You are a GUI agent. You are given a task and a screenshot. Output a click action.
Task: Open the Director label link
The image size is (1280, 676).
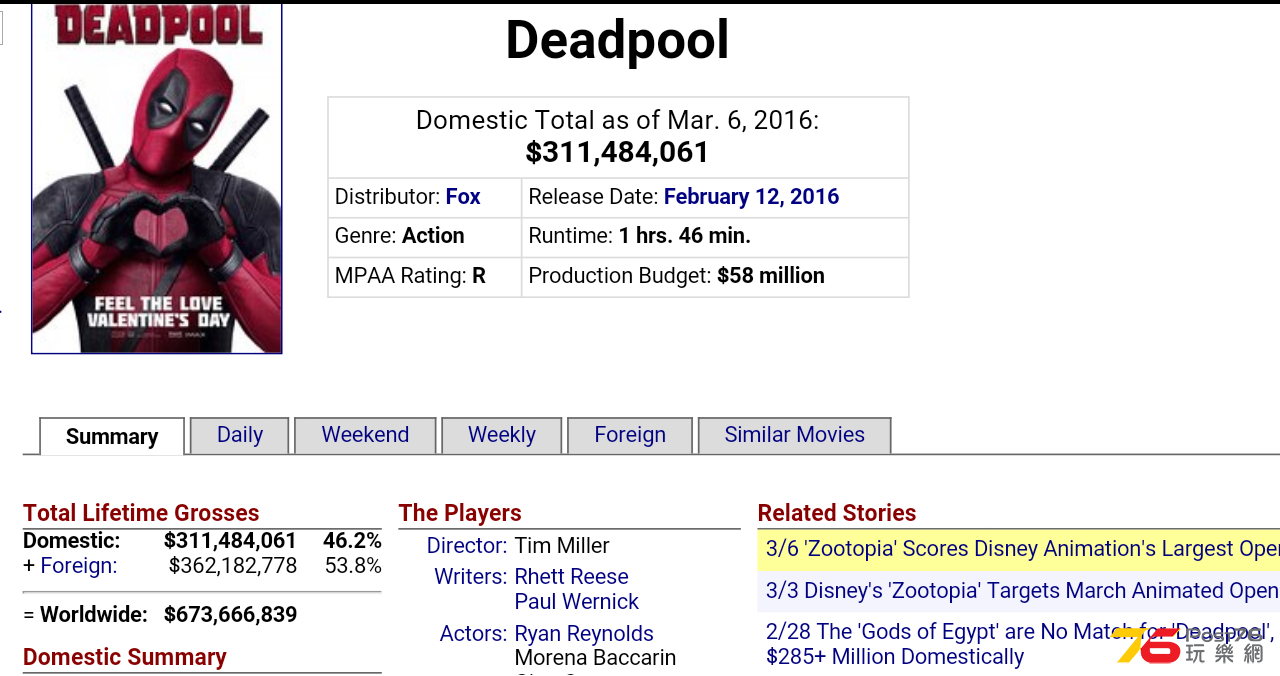(x=467, y=546)
